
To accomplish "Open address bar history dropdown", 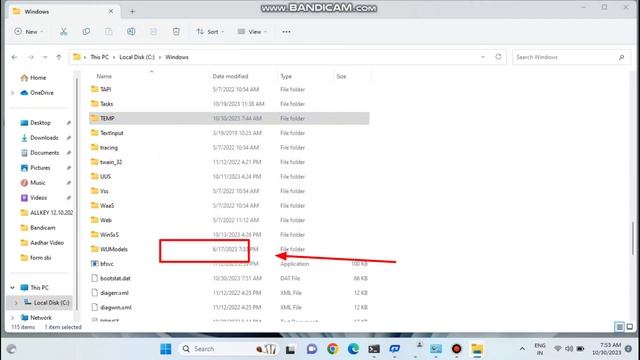I will [483, 57].
